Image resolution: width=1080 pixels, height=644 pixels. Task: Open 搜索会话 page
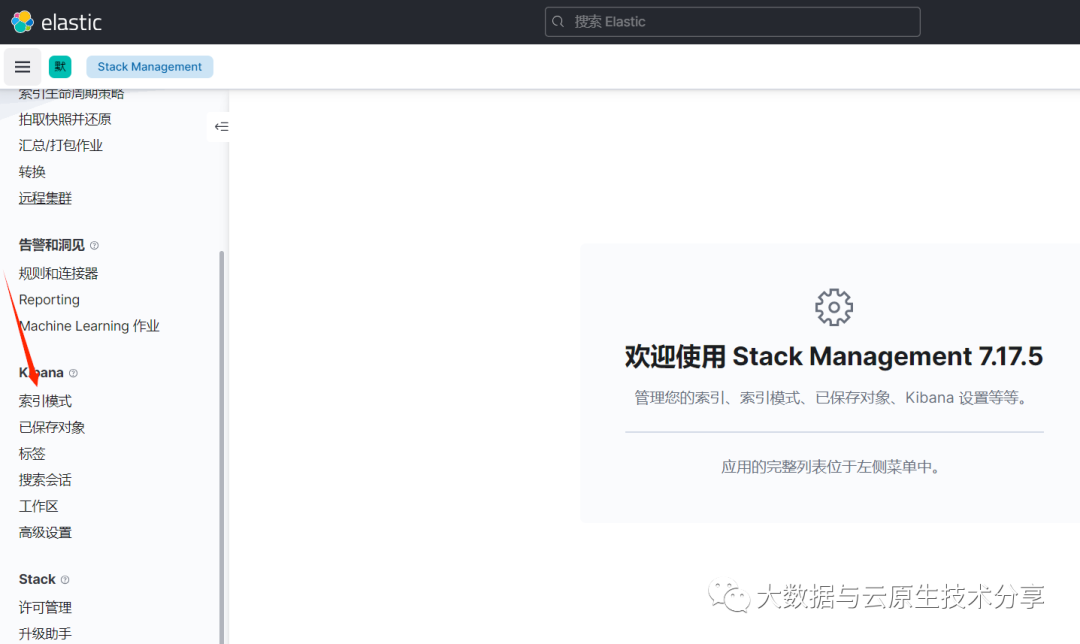click(45, 480)
